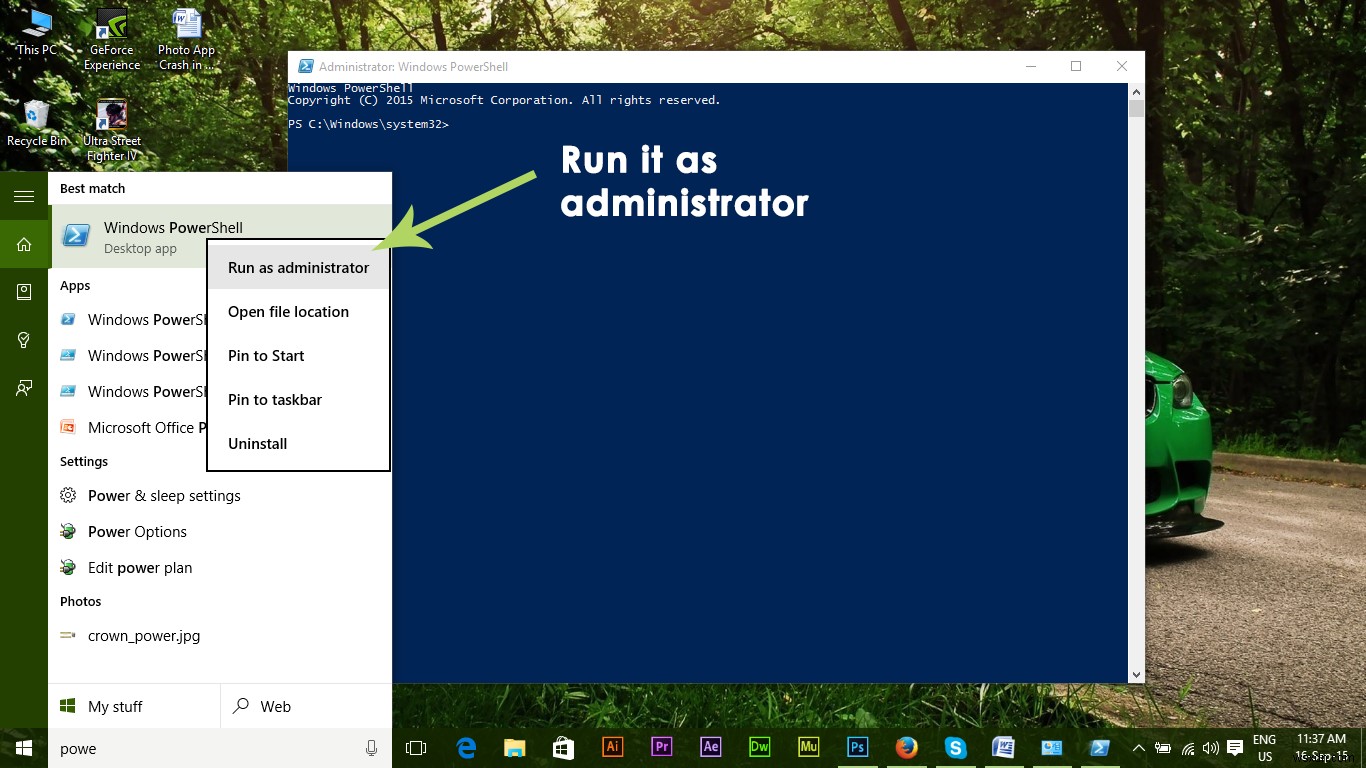This screenshot has width=1366, height=768.
Task: Open Power & sleep settings result
Action: pyautogui.click(x=220, y=496)
